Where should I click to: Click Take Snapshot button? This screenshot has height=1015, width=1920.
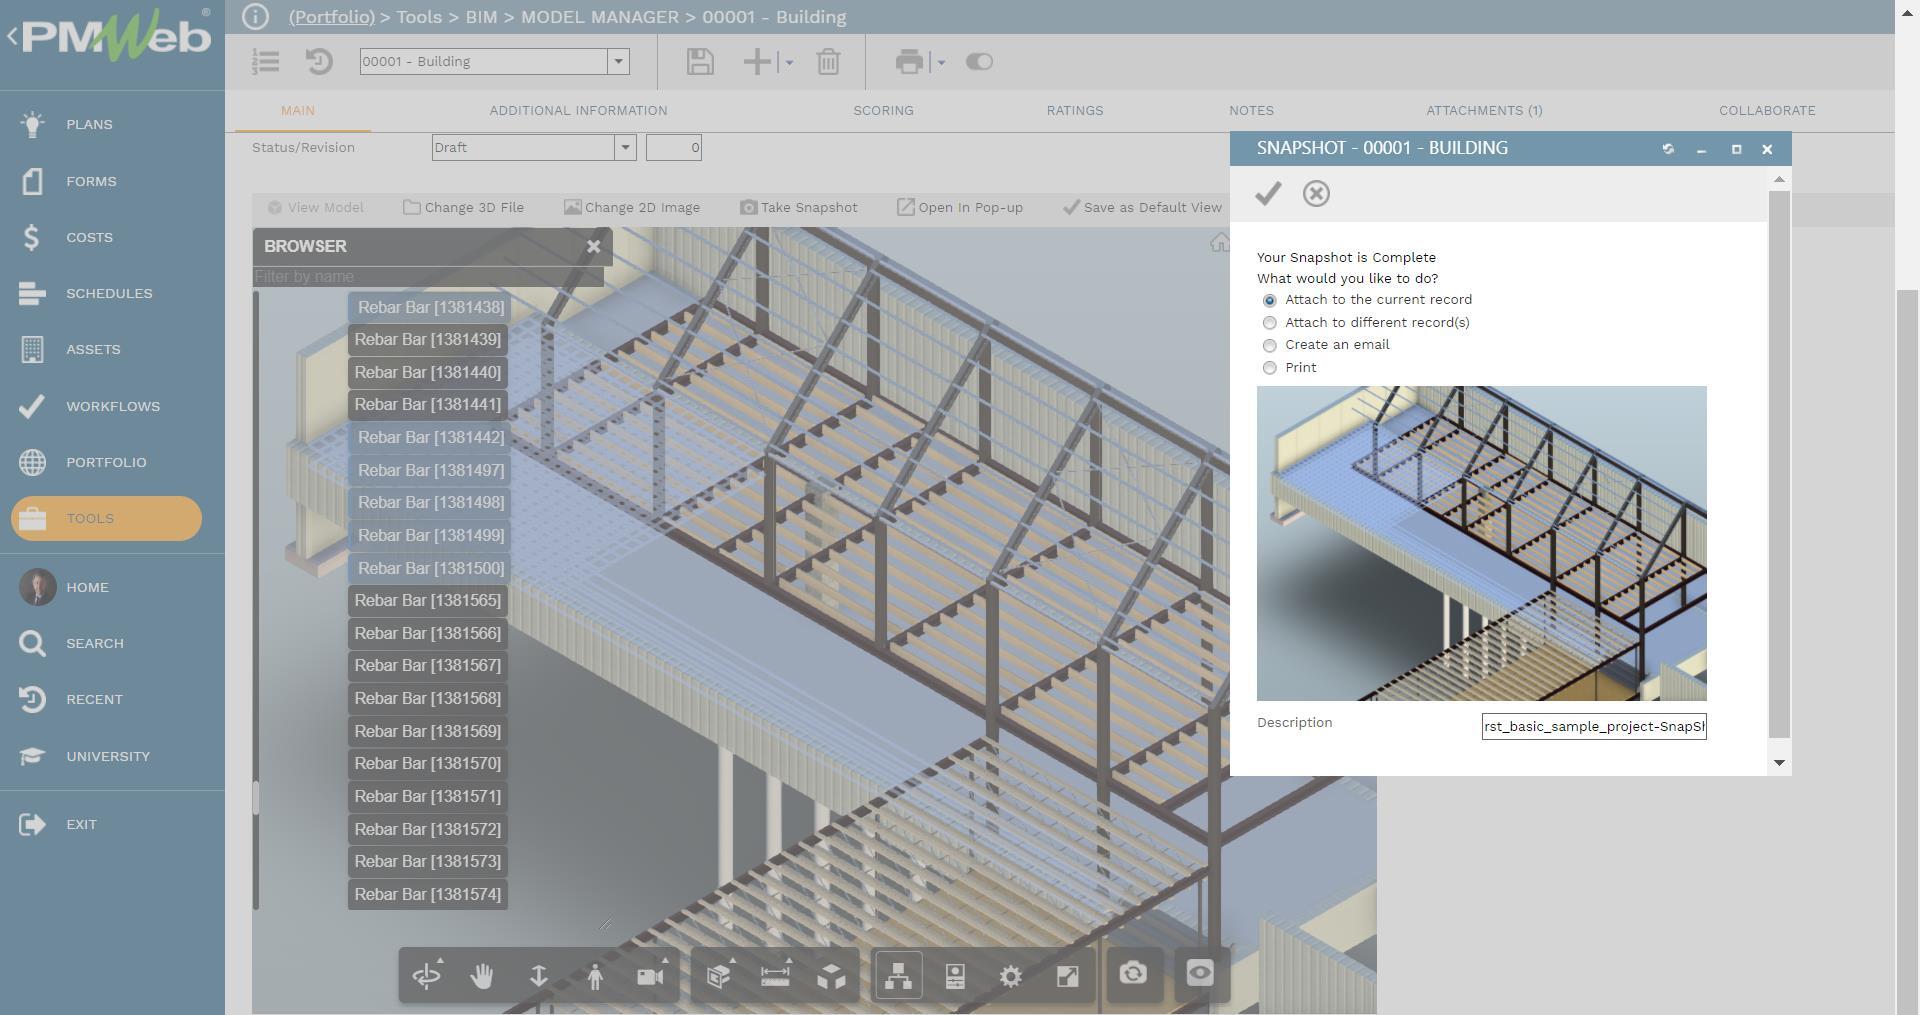[x=799, y=208]
